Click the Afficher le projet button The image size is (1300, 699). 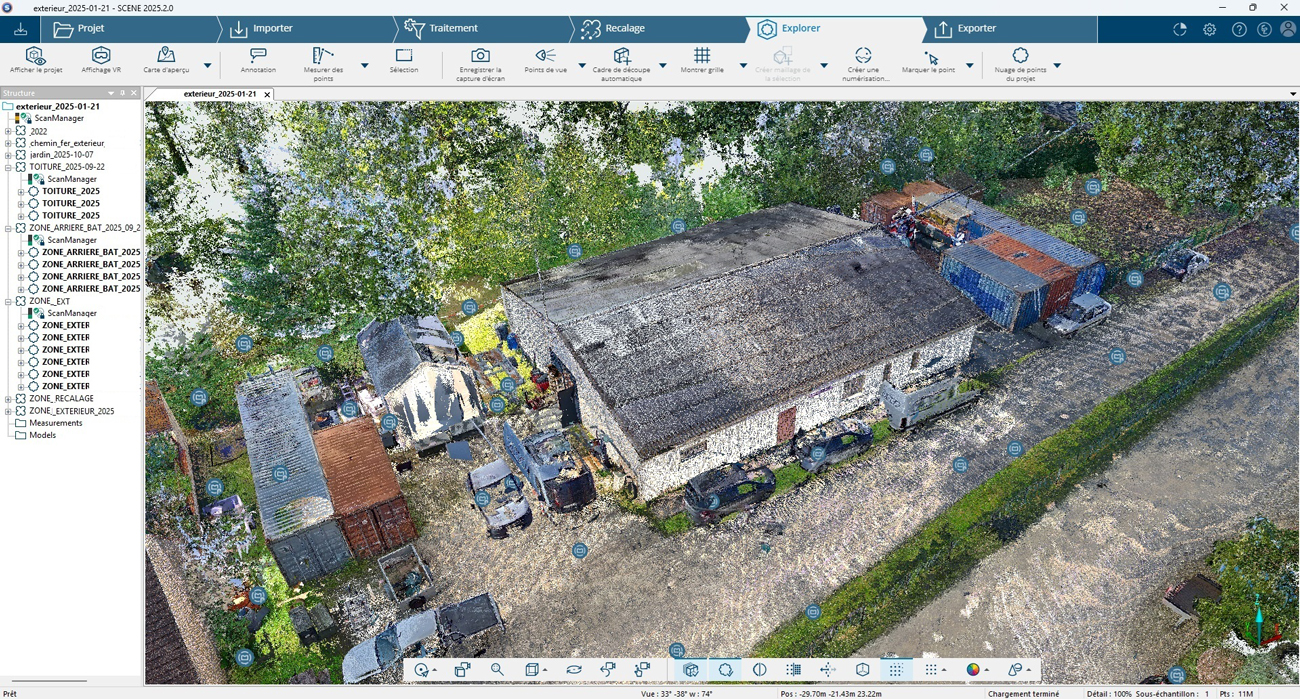(x=36, y=56)
